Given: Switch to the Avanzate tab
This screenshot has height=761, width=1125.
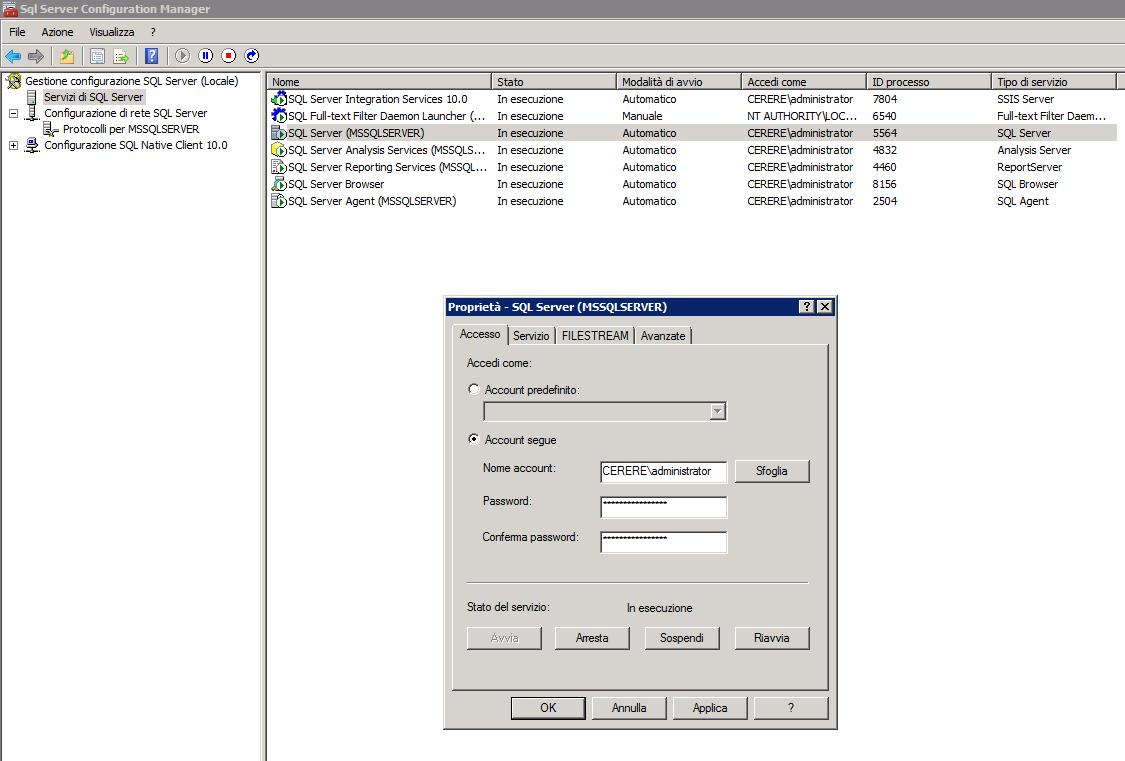Looking at the screenshot, I should coord(663,336).
